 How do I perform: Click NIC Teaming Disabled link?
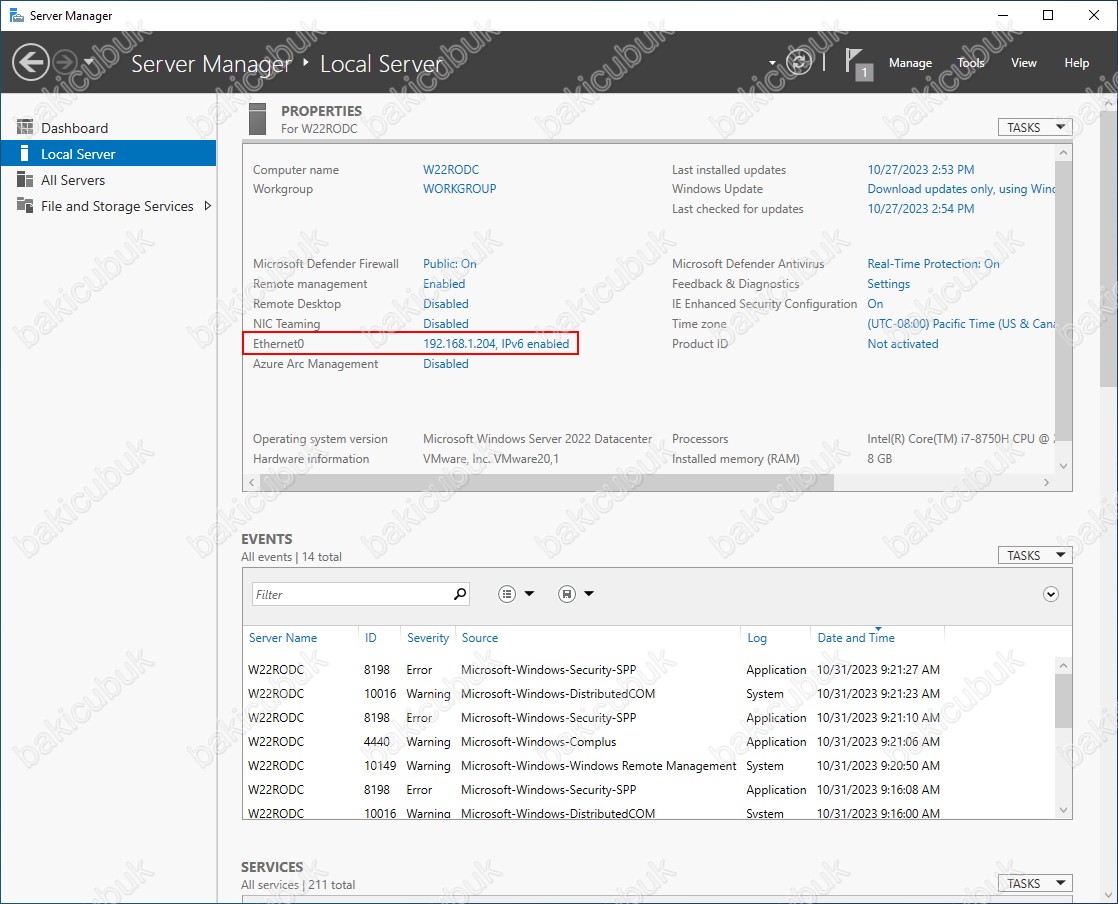pos(446,324)
